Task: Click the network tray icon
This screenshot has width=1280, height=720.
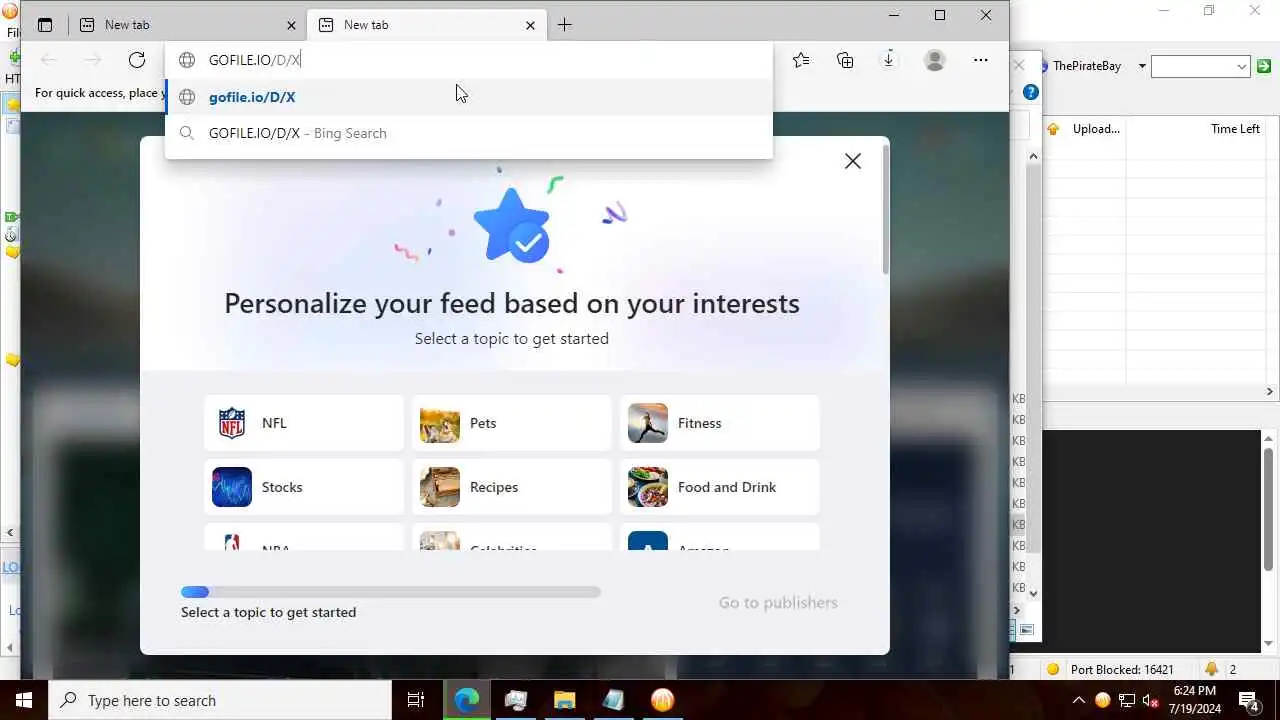Action: coord(1127,700)
